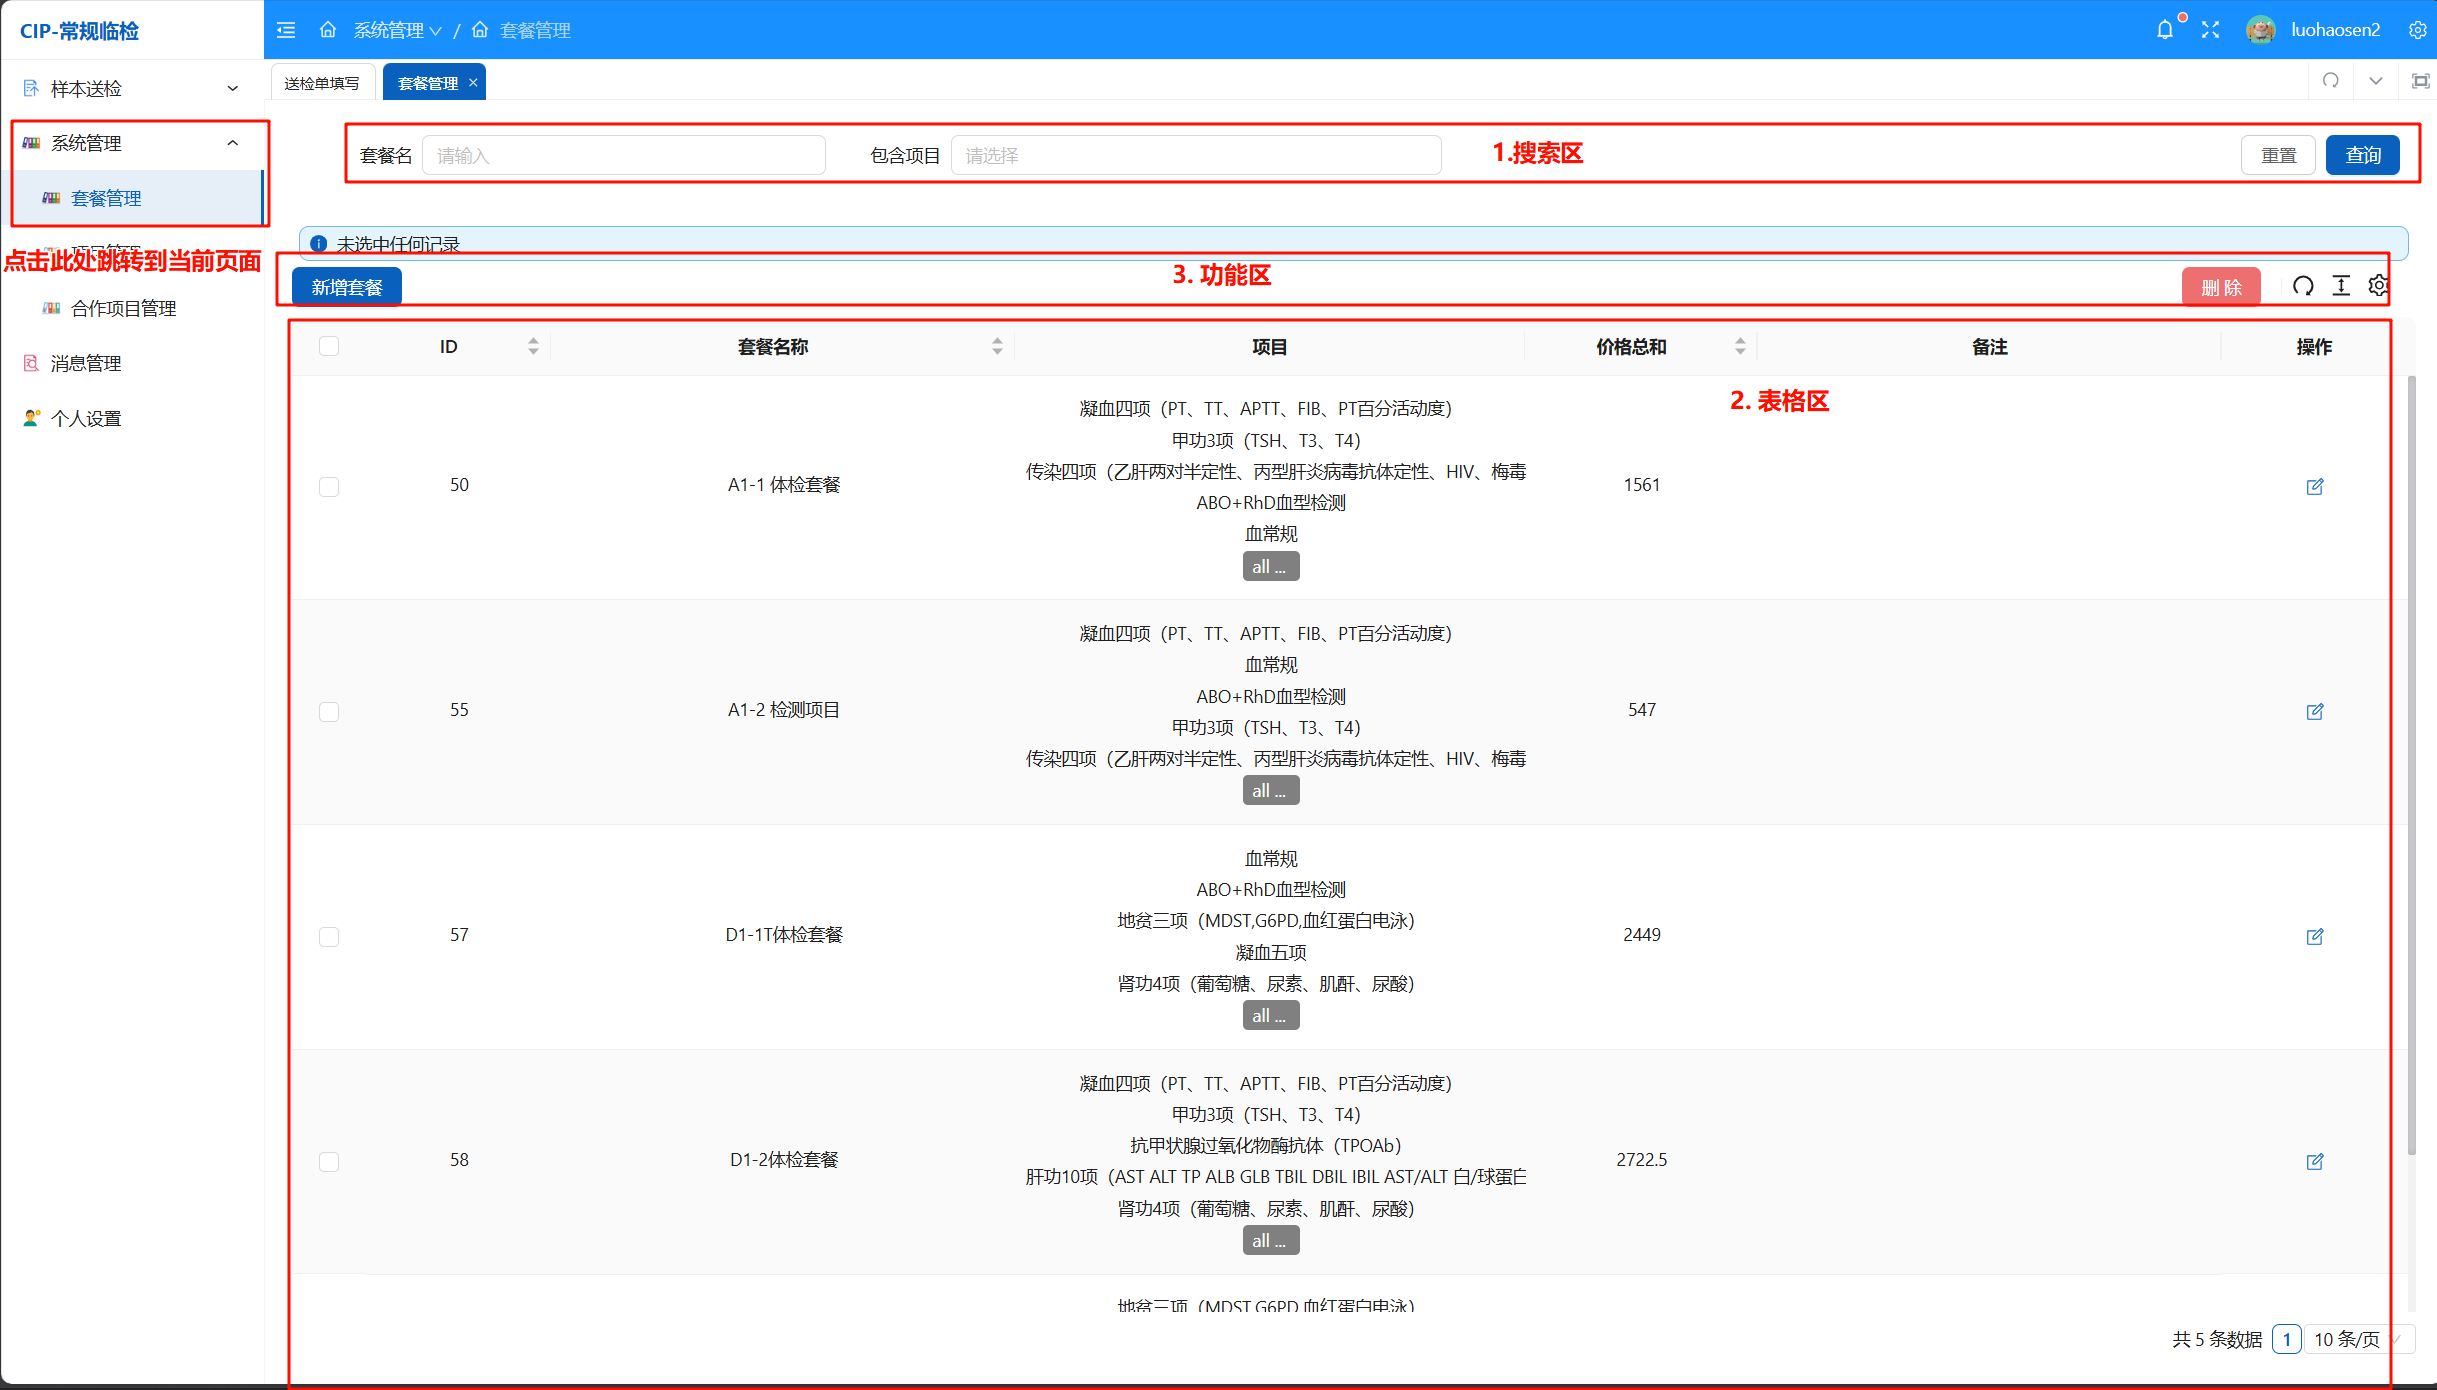Click into the 套餐名 input field
2437x1390 pixels.
tap(623, 155)
